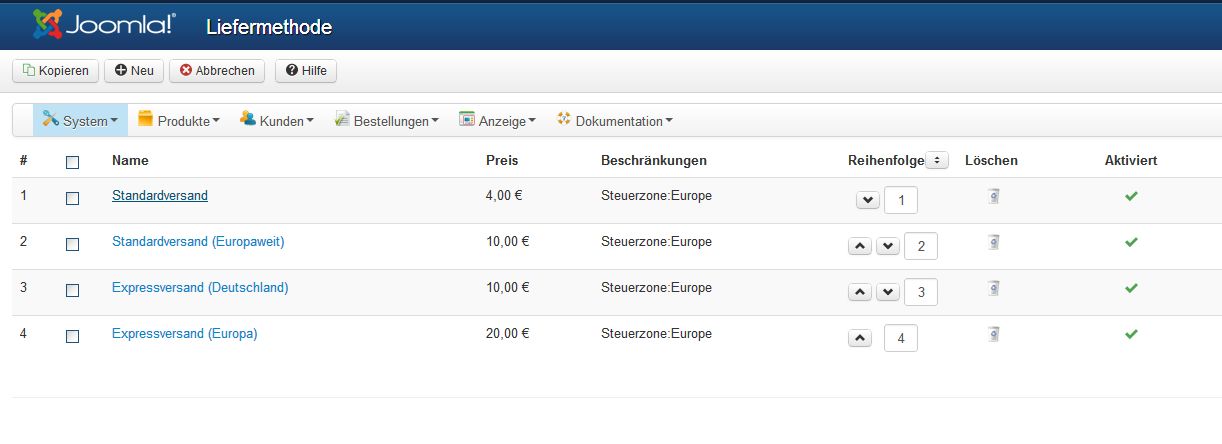Select the Standardversand row checkbox

pos(72,198)
